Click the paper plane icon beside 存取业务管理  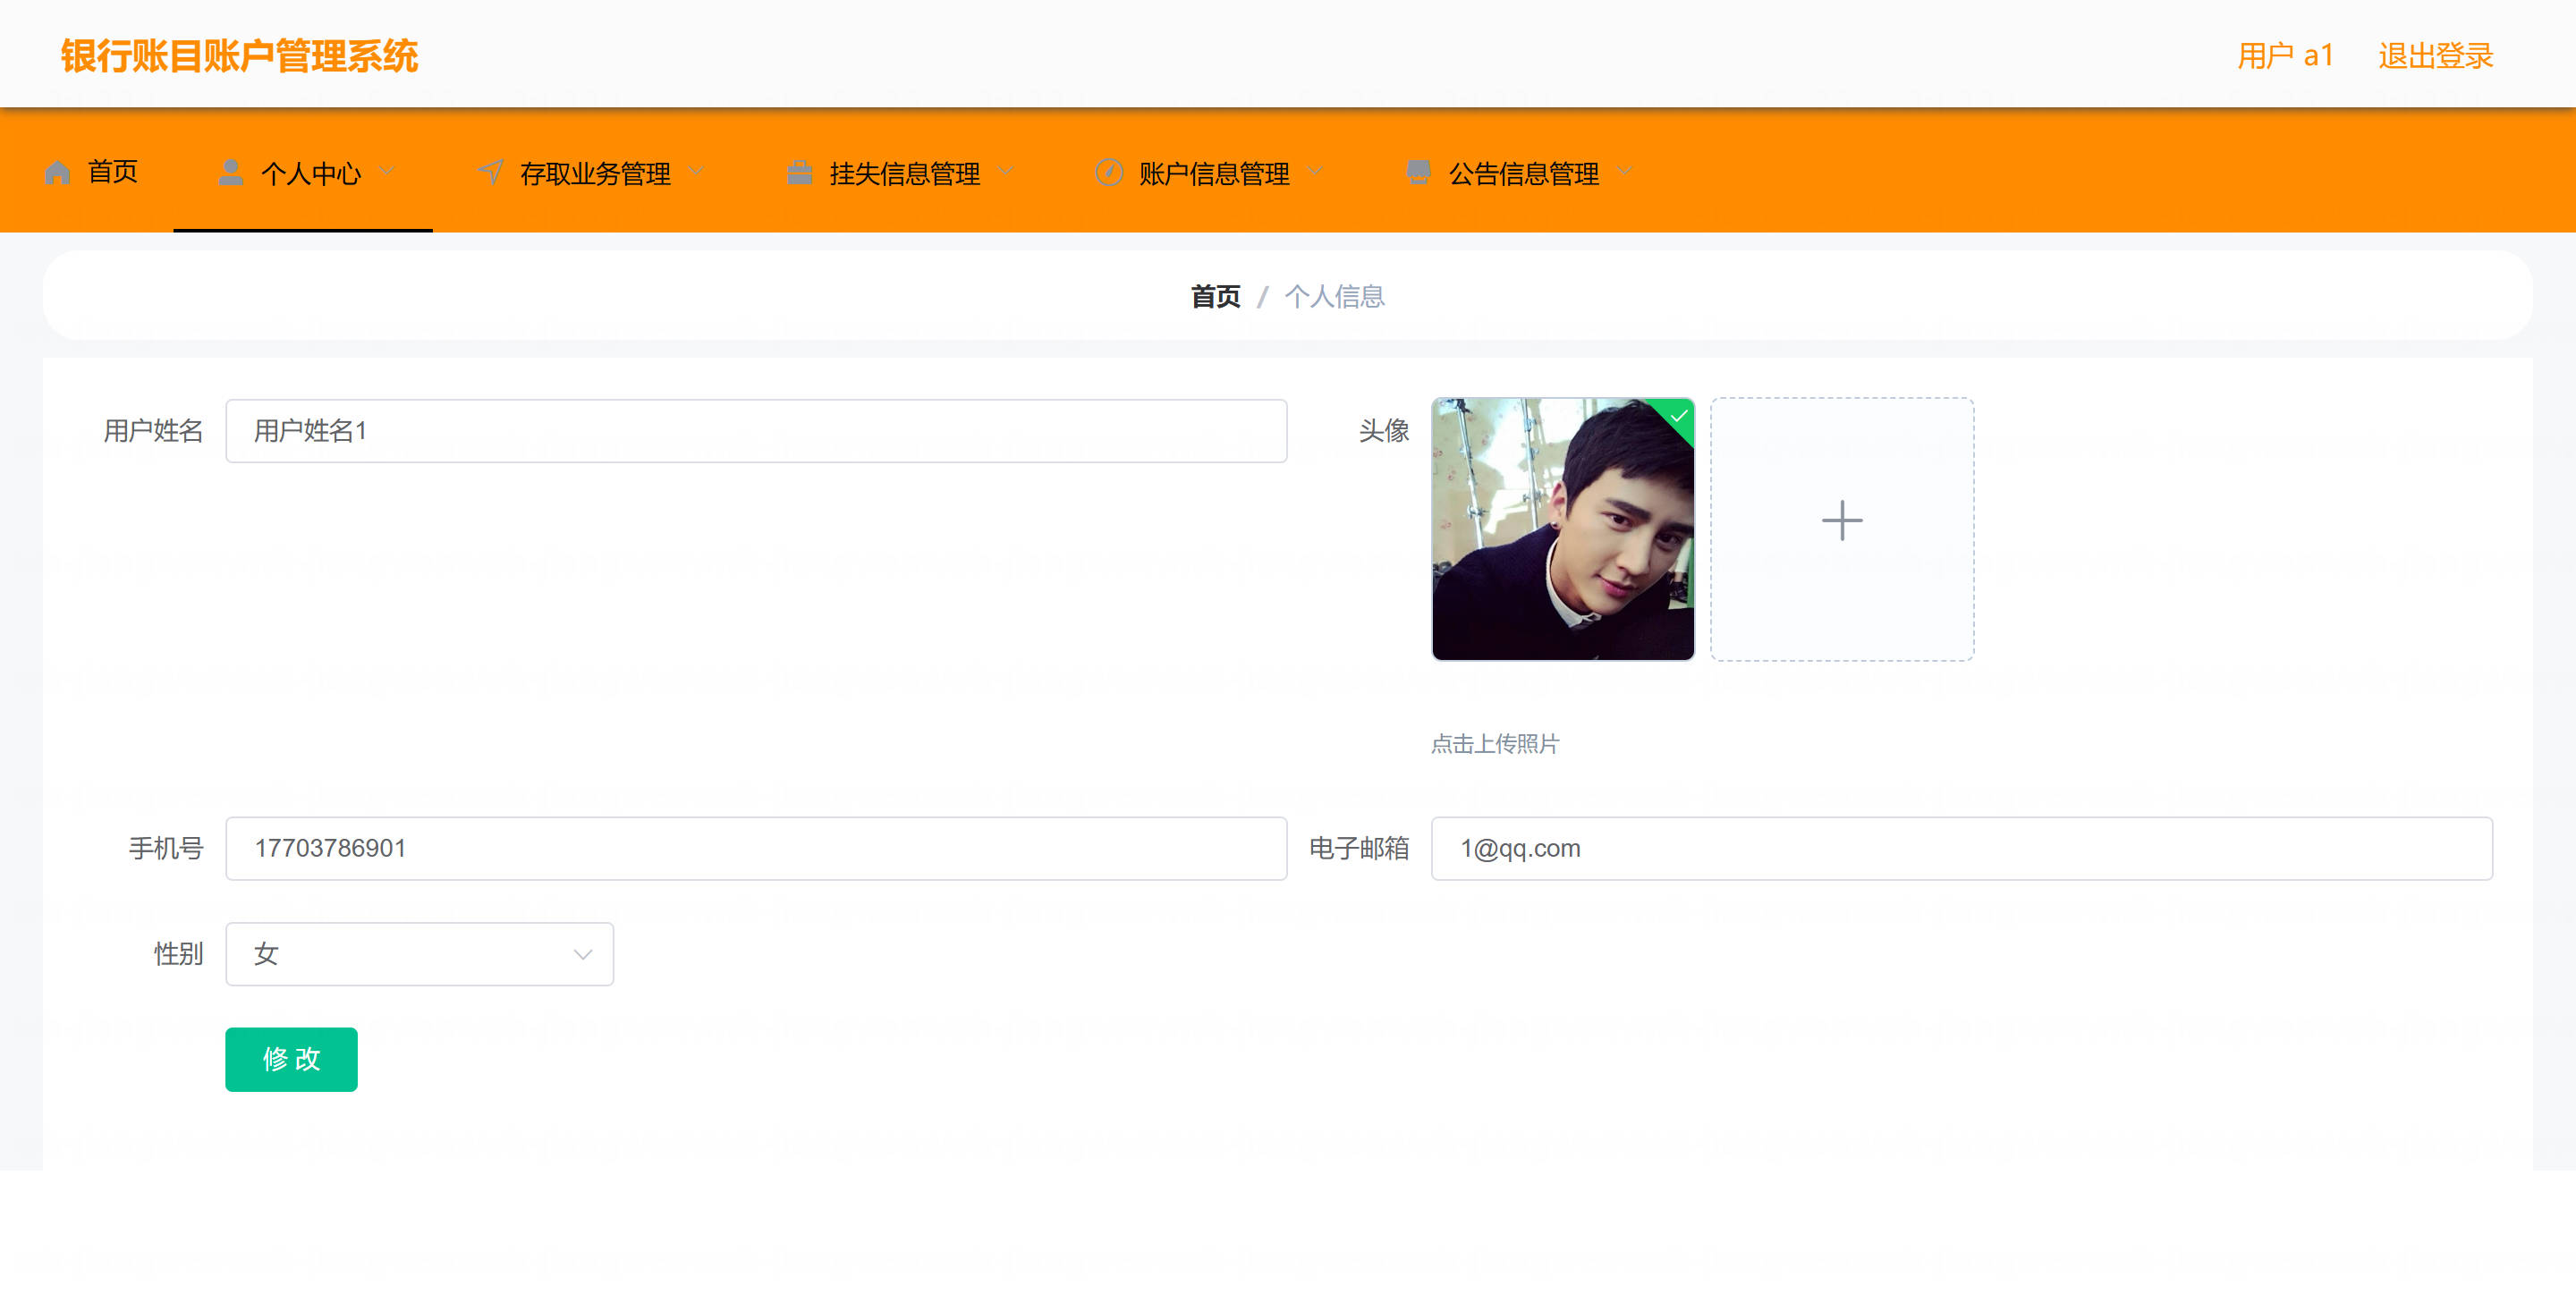490,173
